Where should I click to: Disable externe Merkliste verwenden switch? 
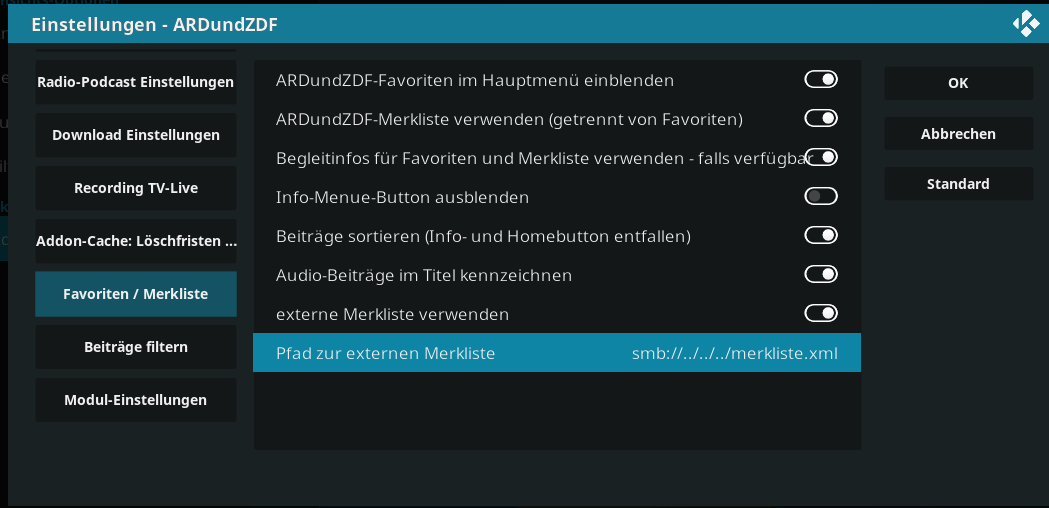tap(821, 313)
